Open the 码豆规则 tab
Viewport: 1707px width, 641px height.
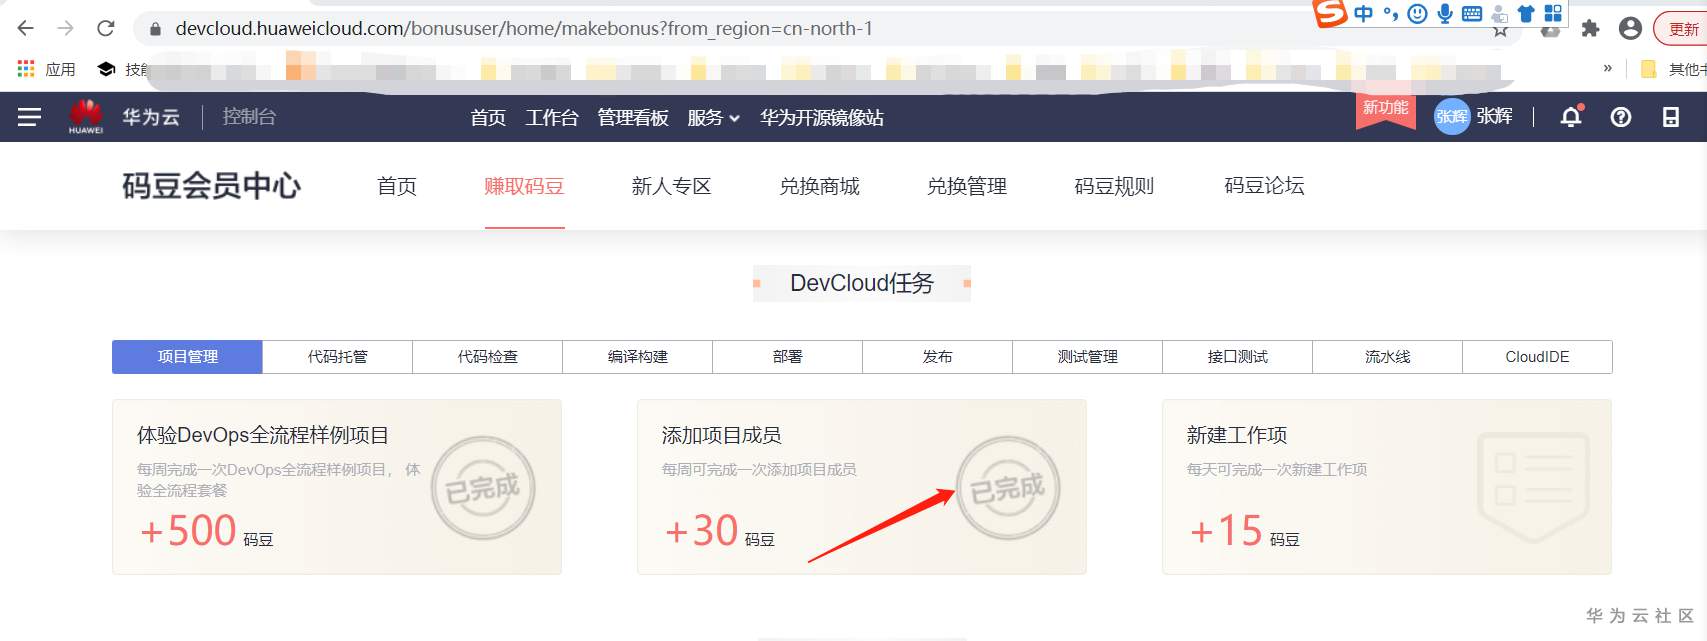[1114, 187]
